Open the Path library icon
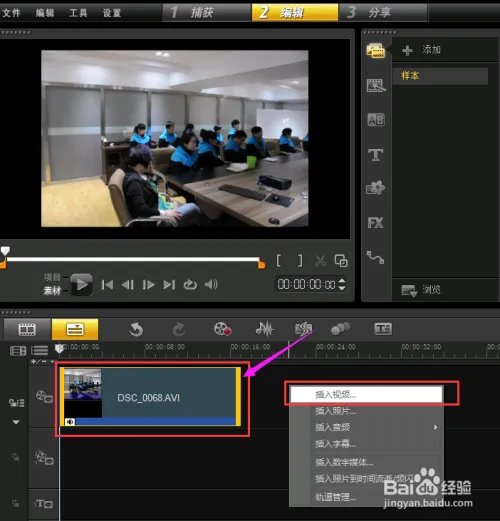Viewport: 500px width, 521px height. point(376,257)
